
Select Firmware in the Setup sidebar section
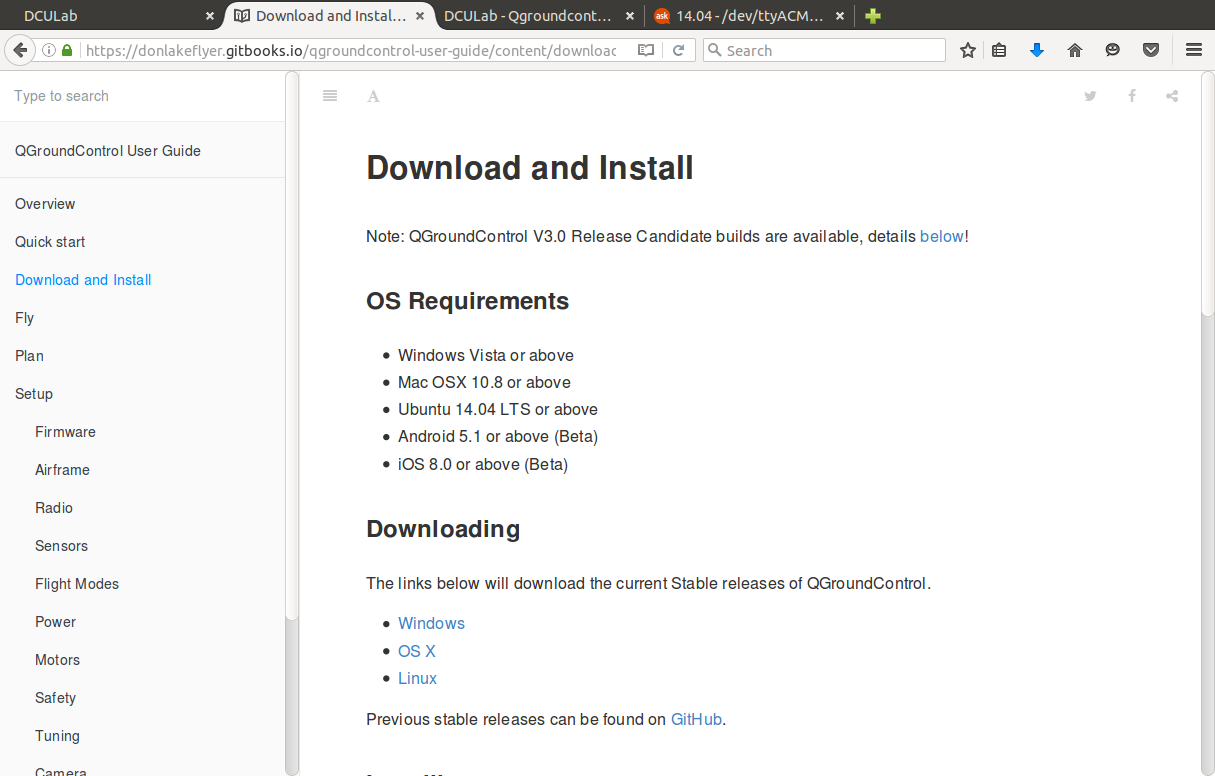65,432
